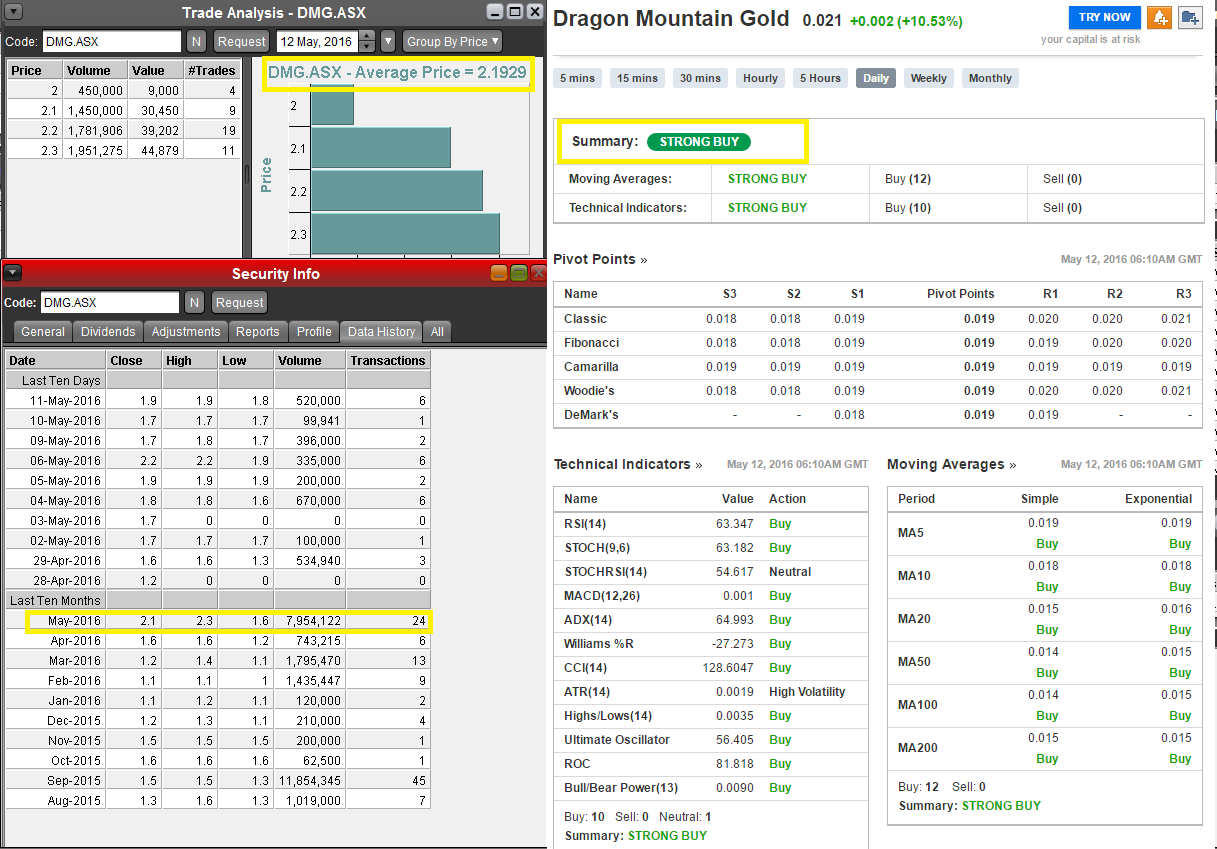Select the Monthly timeframe
1217x849 pixels.
(x=990, y=78)
